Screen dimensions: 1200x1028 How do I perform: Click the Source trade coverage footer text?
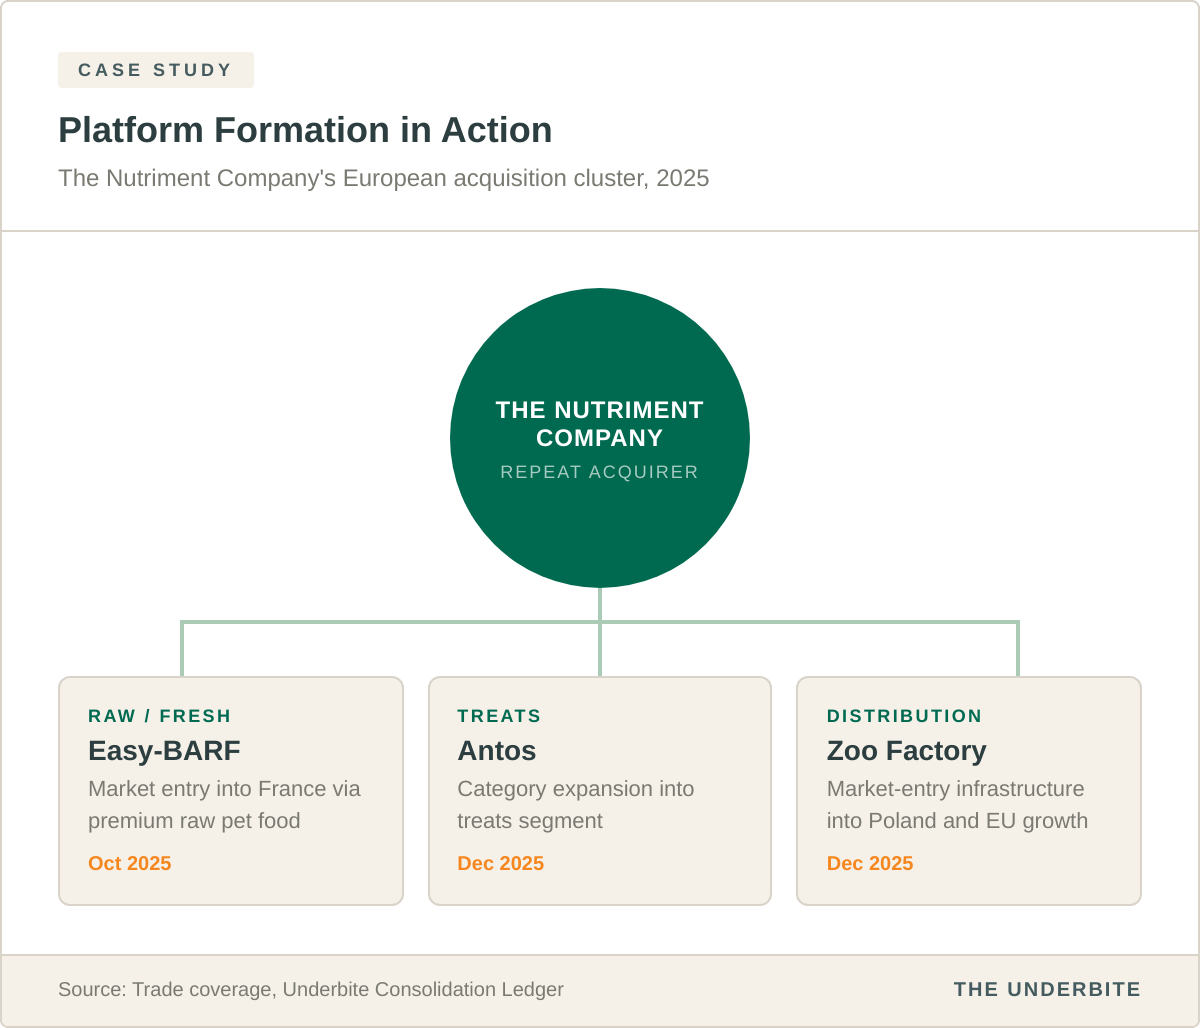coord(311,989)
